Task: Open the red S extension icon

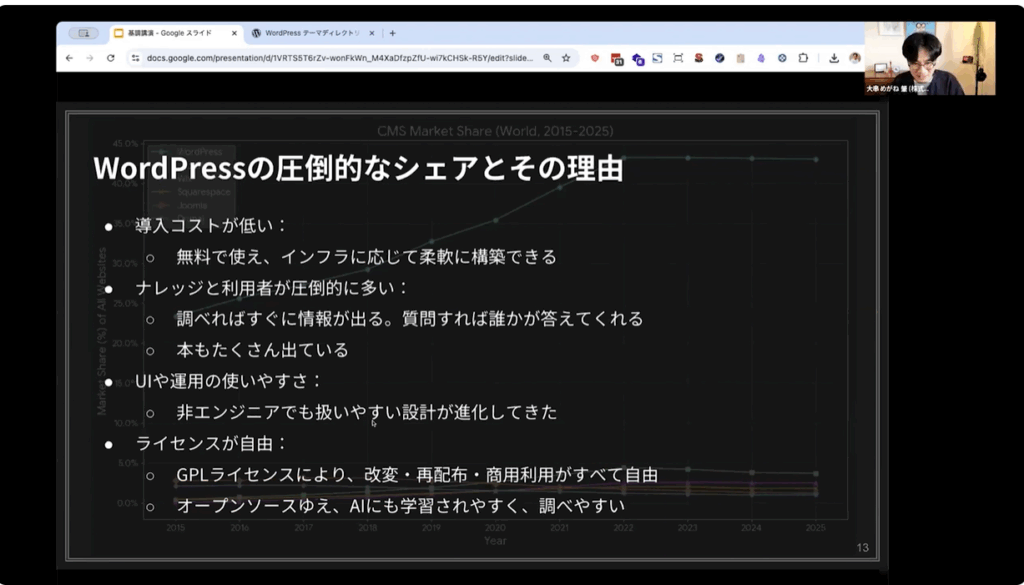Action: coord(699,58)
